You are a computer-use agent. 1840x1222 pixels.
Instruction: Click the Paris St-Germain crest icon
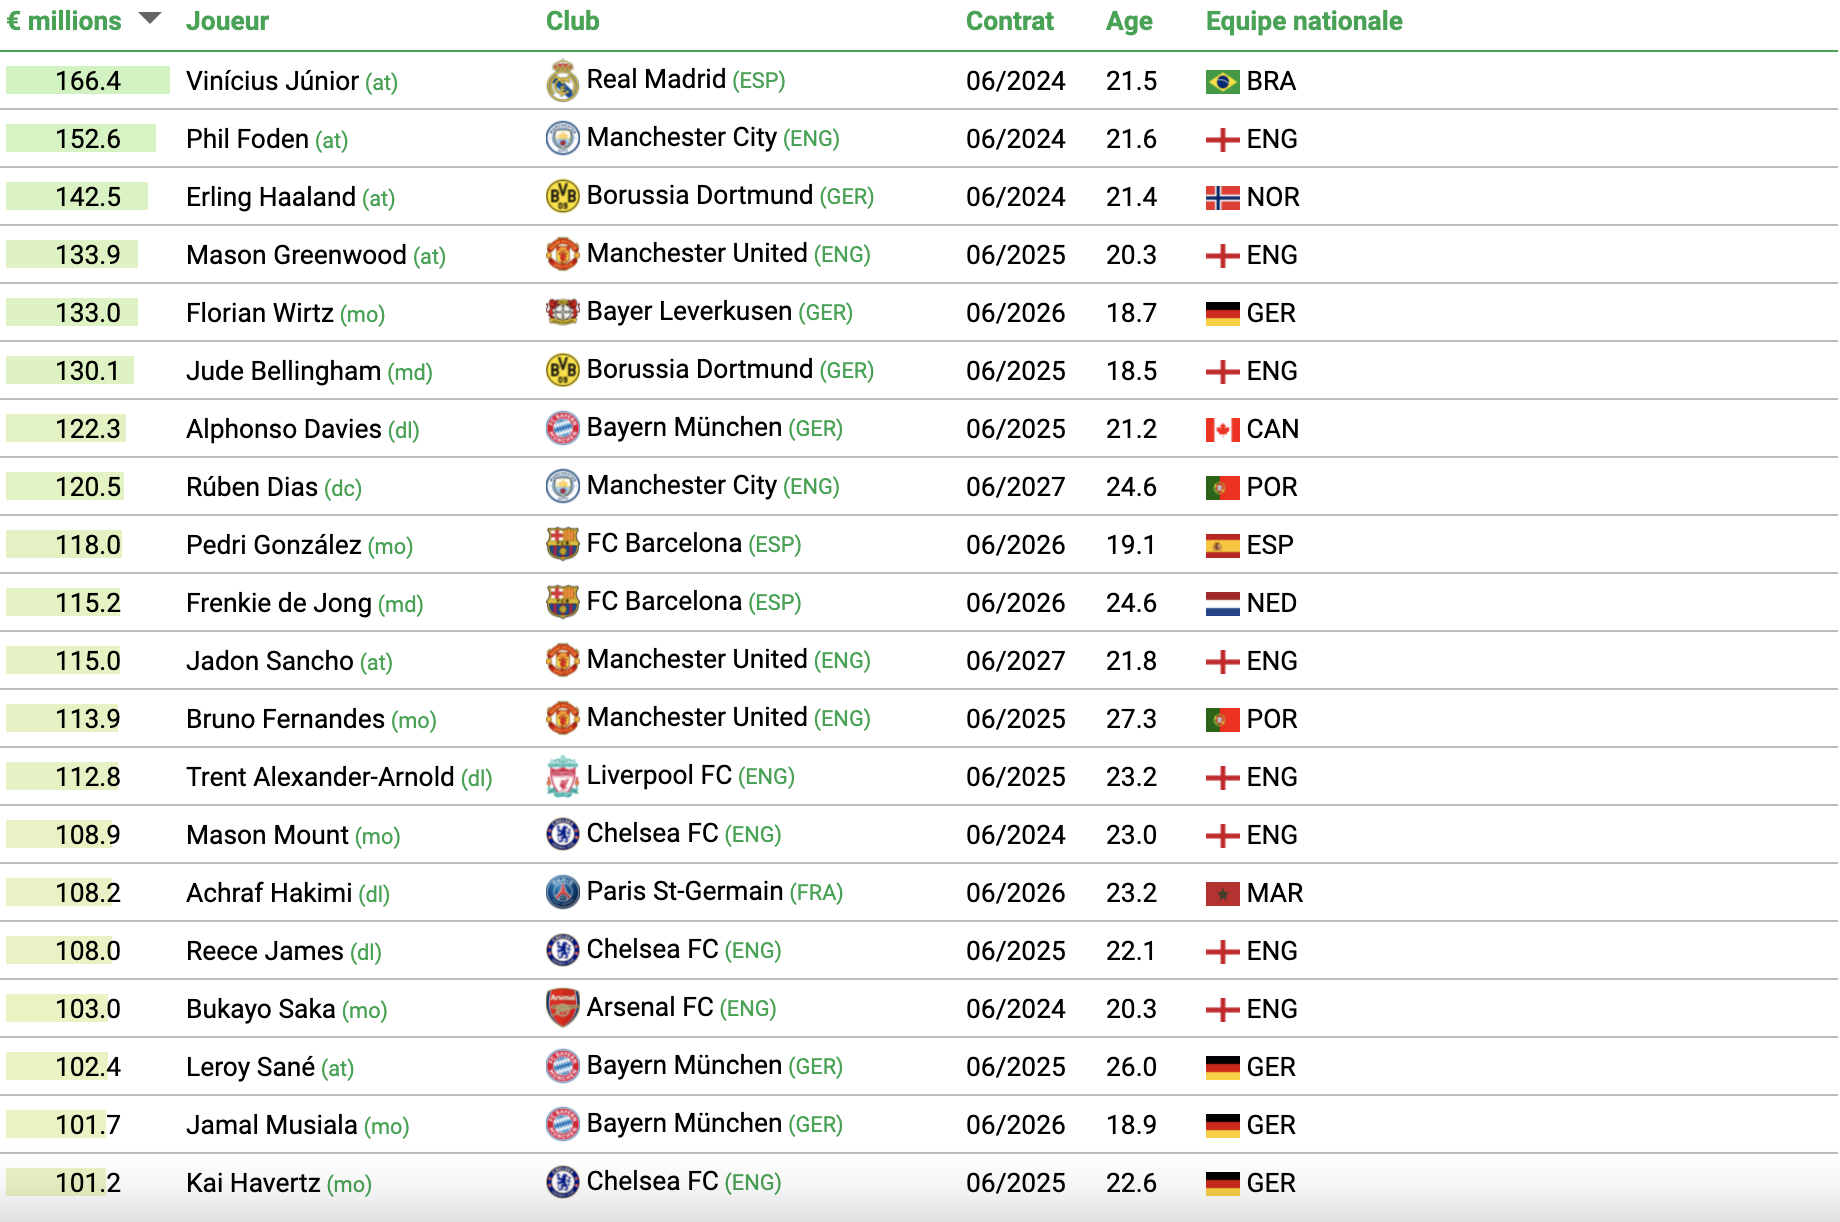(563, 893)
